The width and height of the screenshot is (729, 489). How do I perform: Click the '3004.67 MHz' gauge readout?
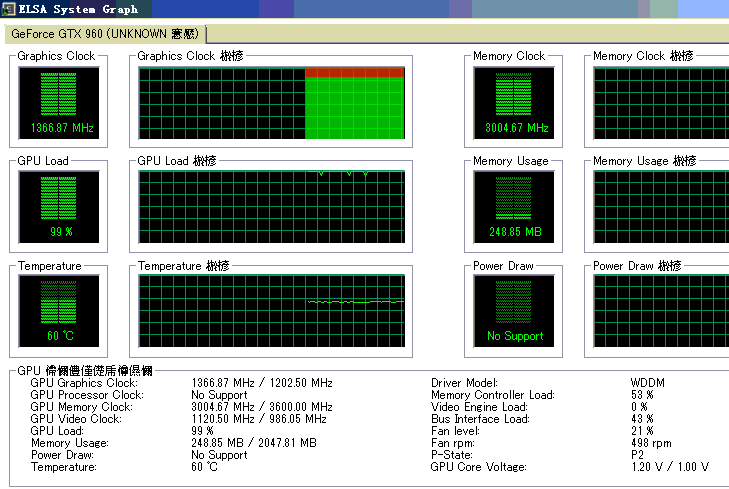[x=517, y=128]
